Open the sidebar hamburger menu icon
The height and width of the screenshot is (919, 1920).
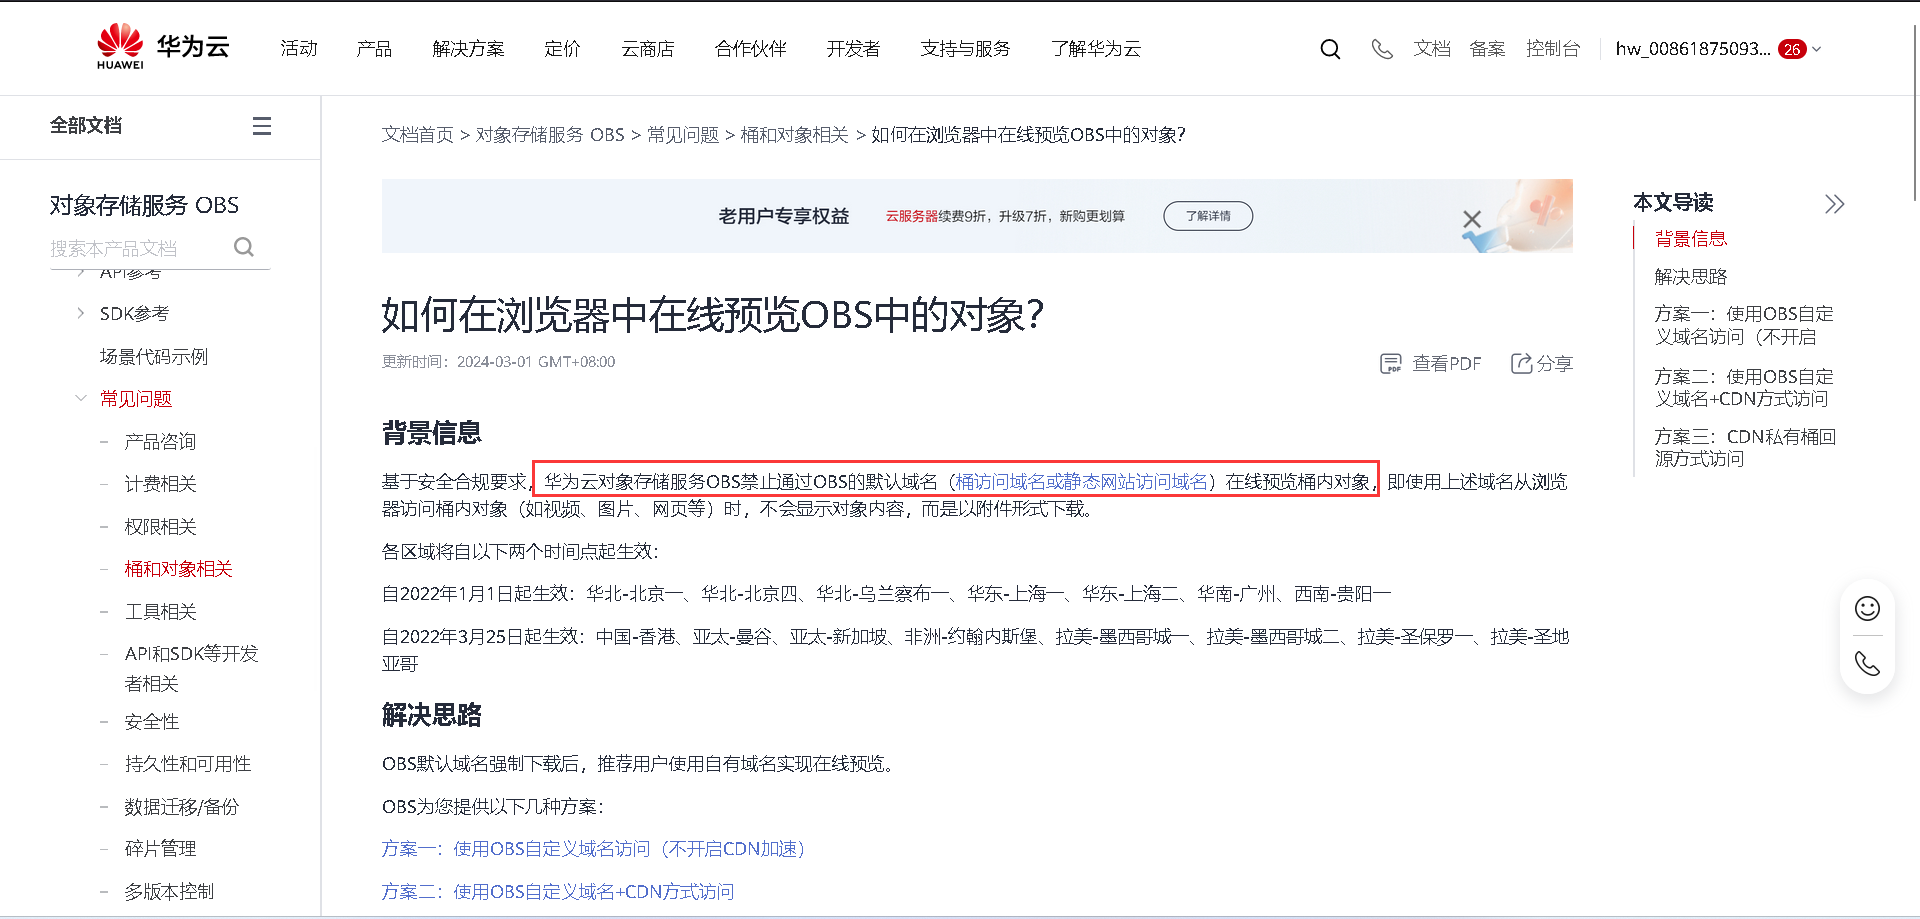click(x=261, y=126)
